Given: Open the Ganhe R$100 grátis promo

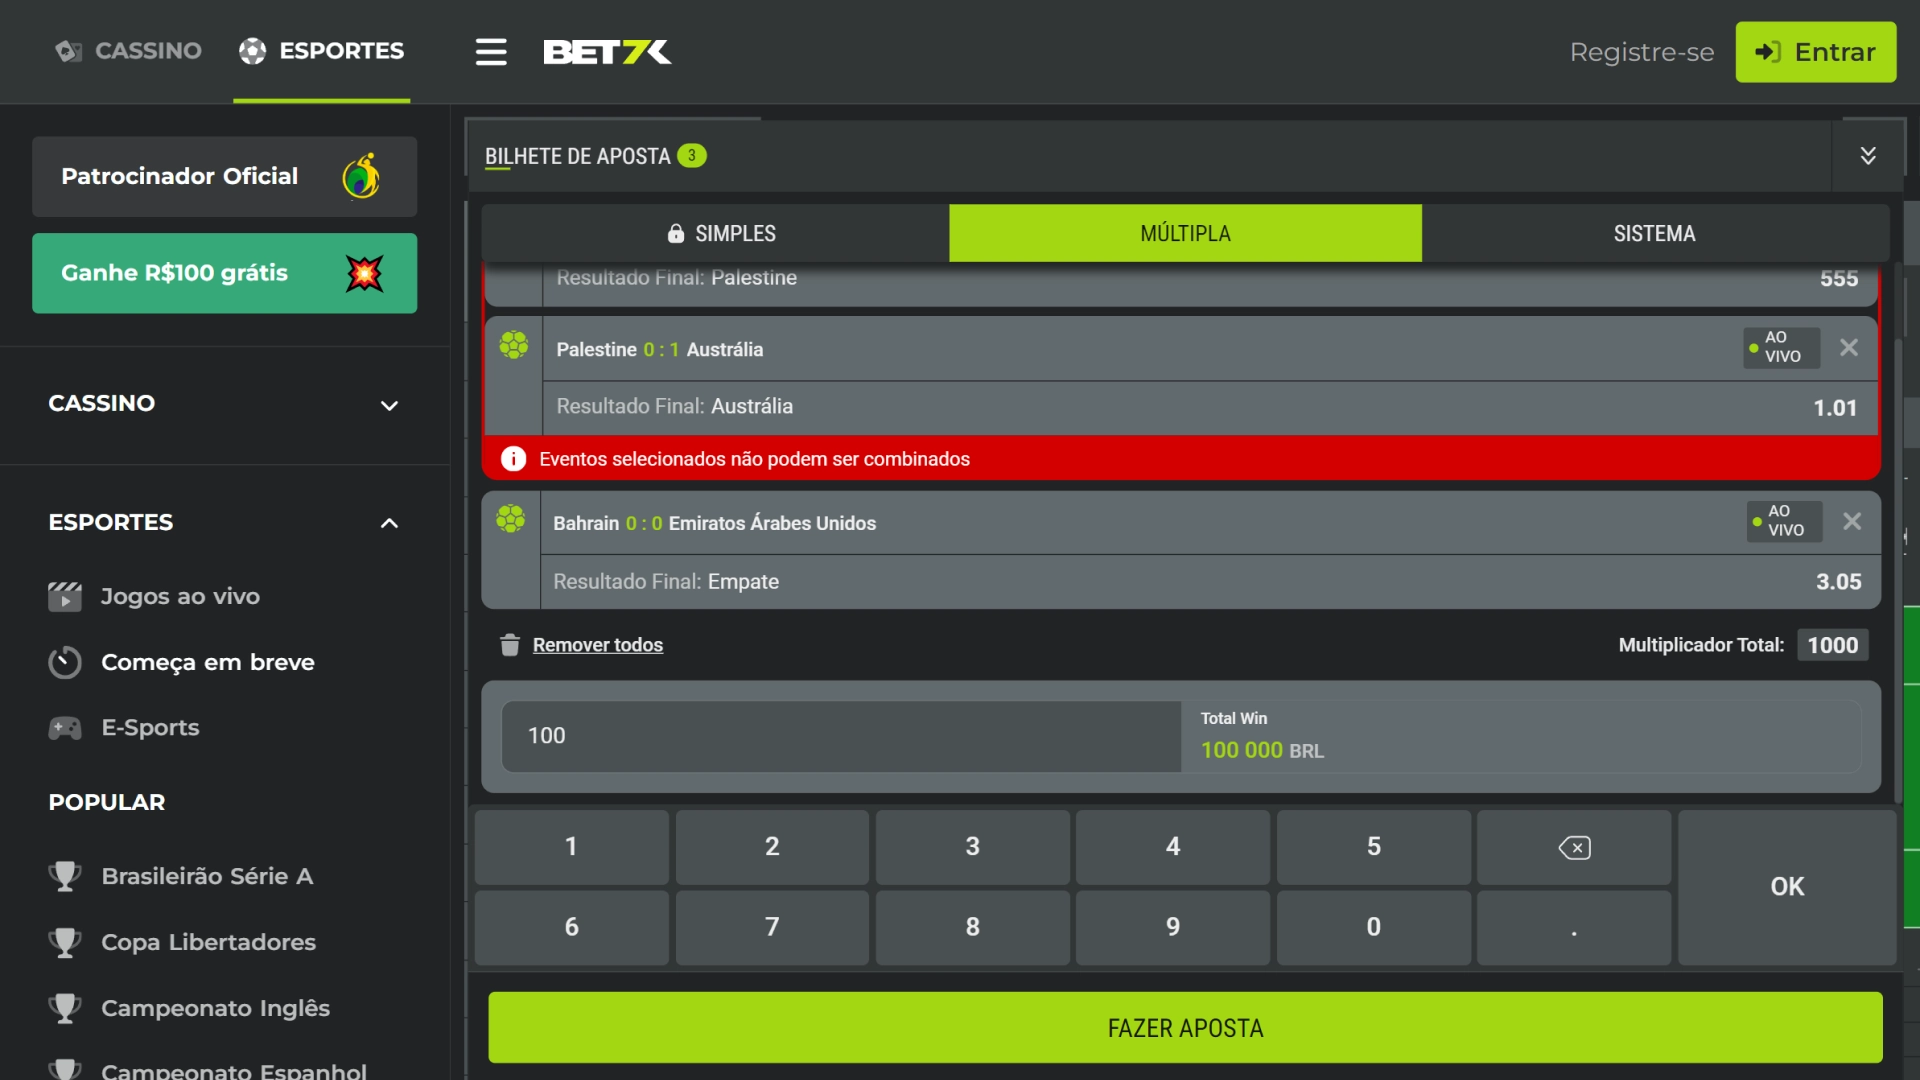Looking at the screenshot, I should (x=224, y=273).
